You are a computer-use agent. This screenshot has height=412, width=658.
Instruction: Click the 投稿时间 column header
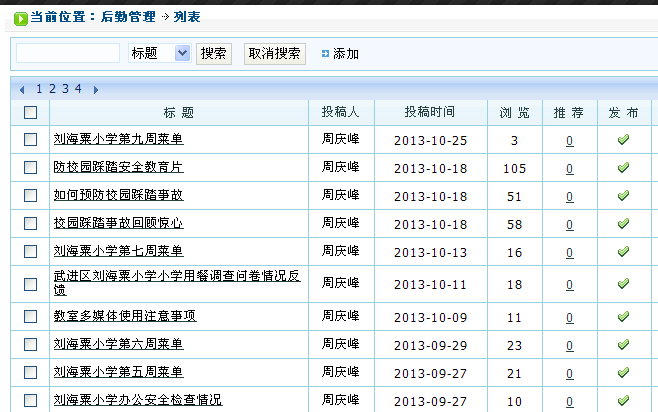point(430,112)
